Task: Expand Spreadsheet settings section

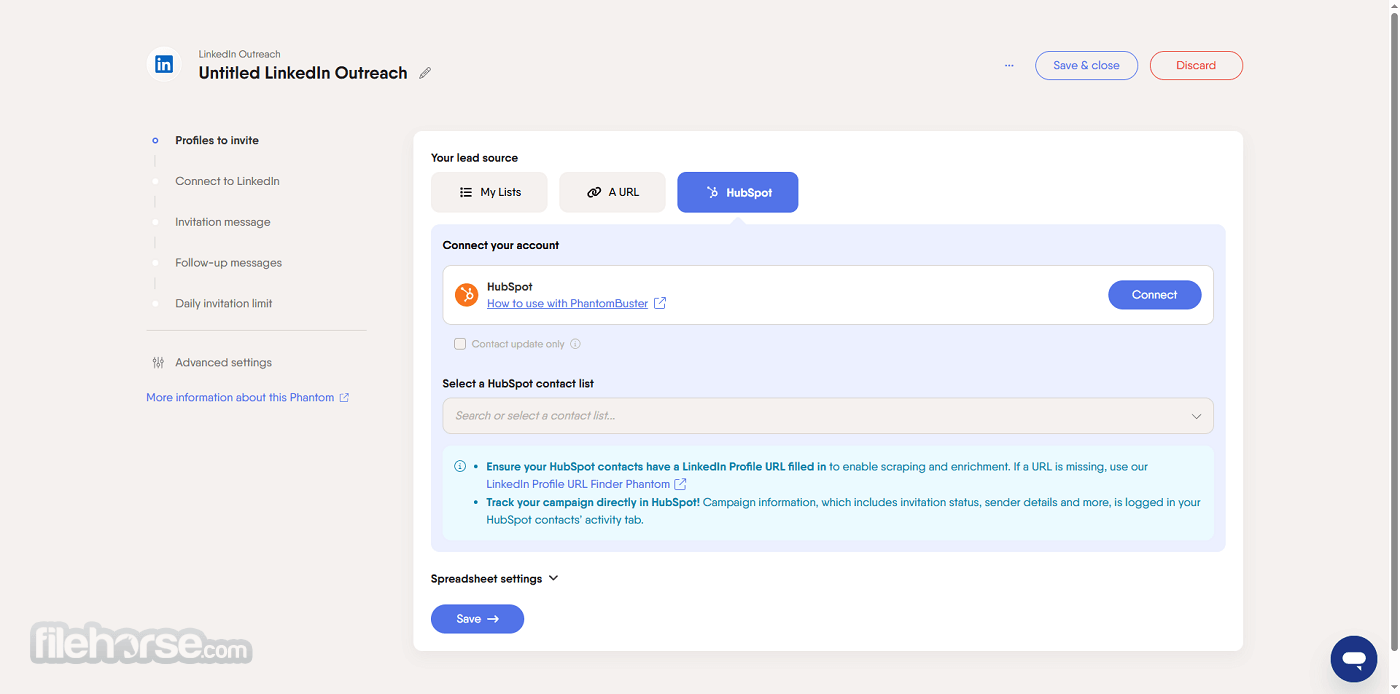Action: [x=495, y=579]
